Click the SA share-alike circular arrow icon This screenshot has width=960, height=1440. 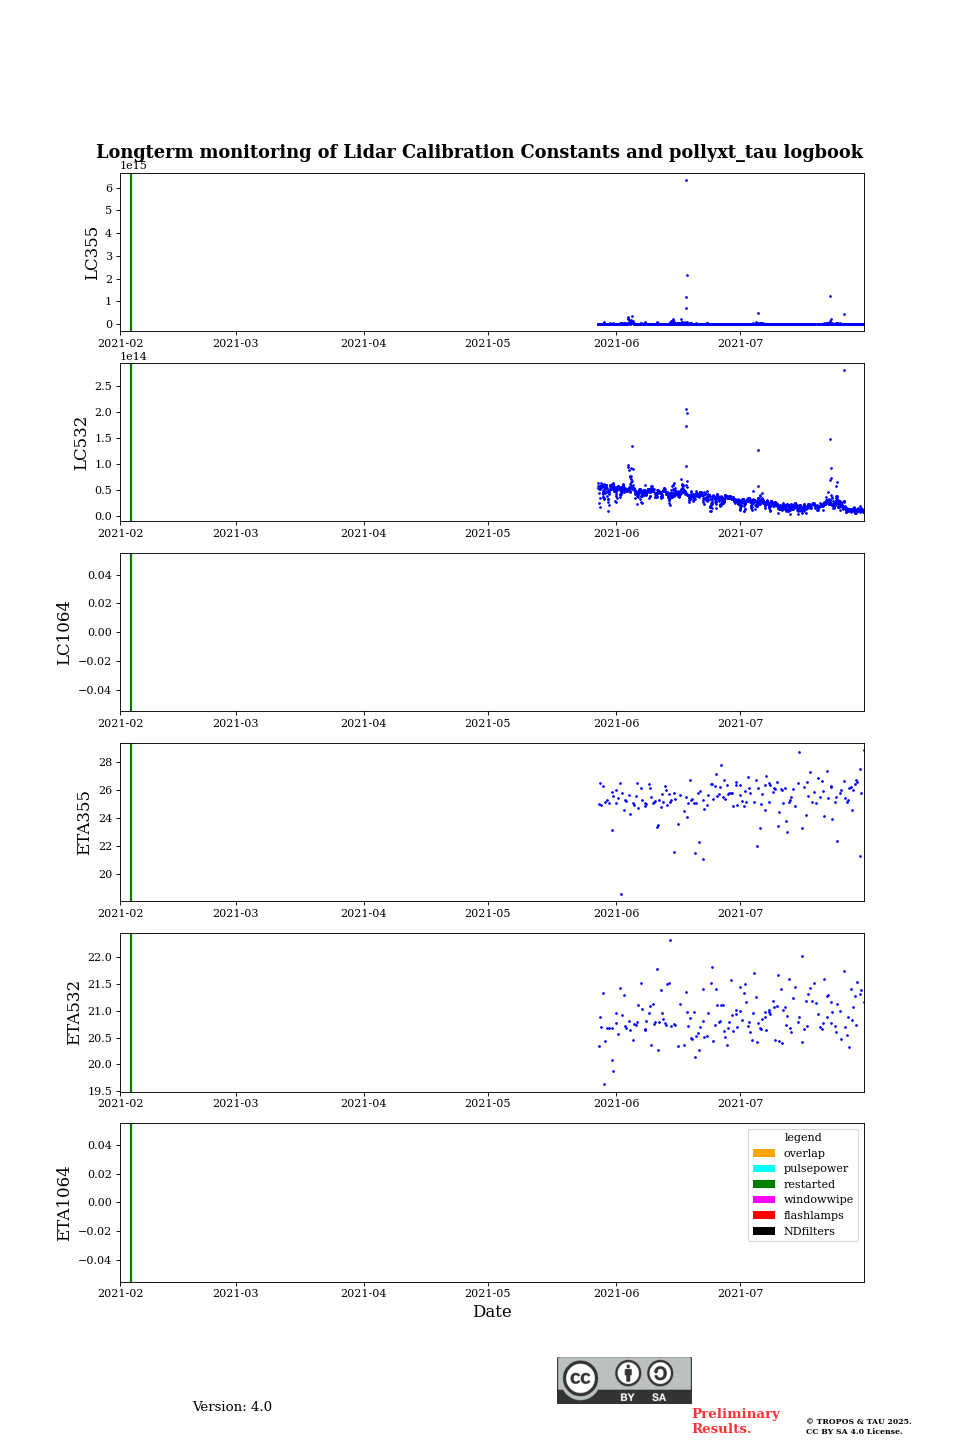[660, 1373]
